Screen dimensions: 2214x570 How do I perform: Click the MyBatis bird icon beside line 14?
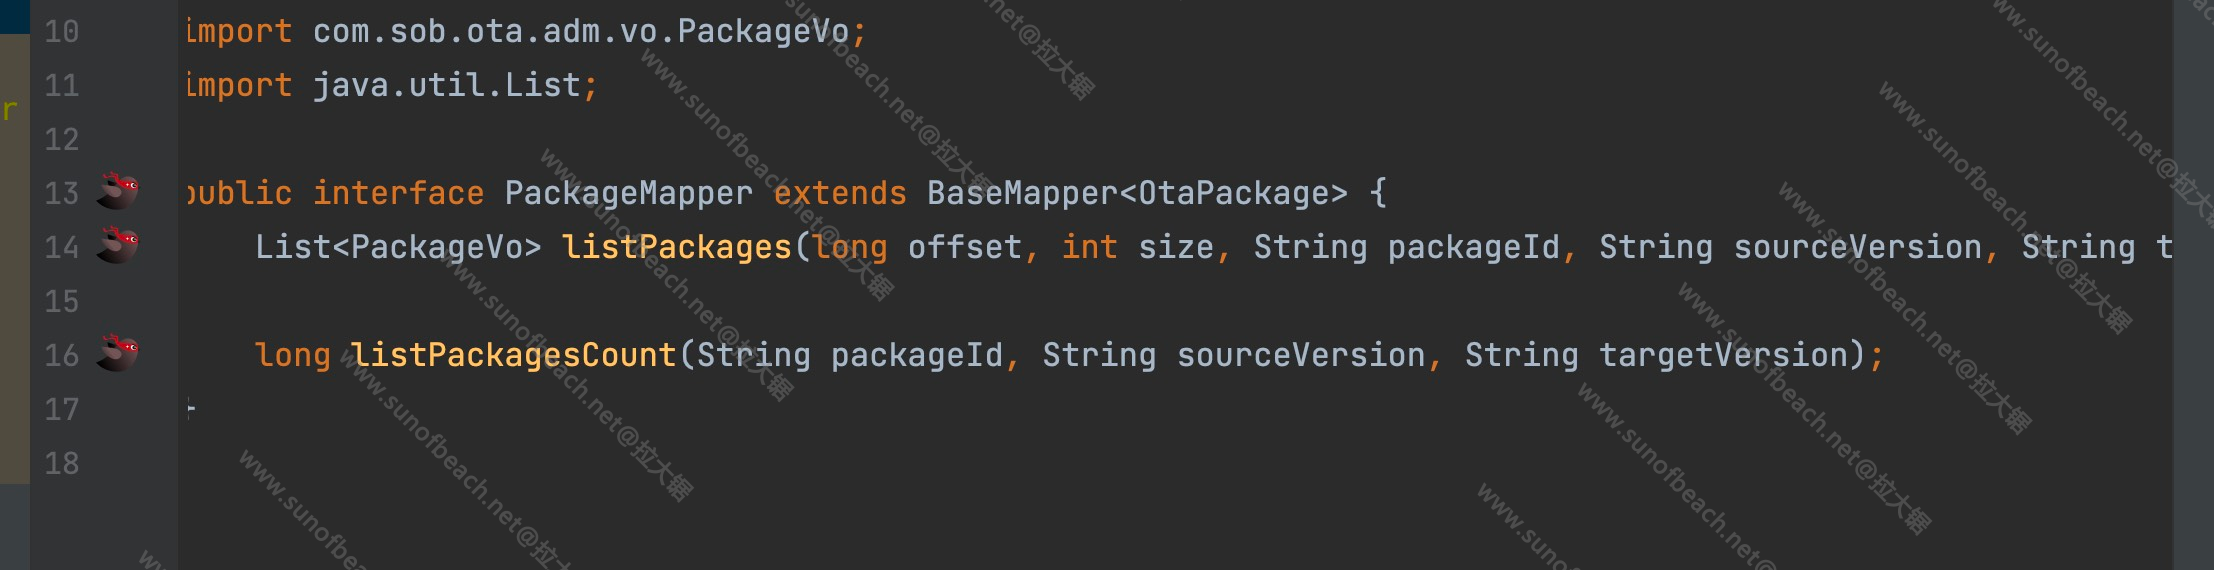tap(117, 244)
